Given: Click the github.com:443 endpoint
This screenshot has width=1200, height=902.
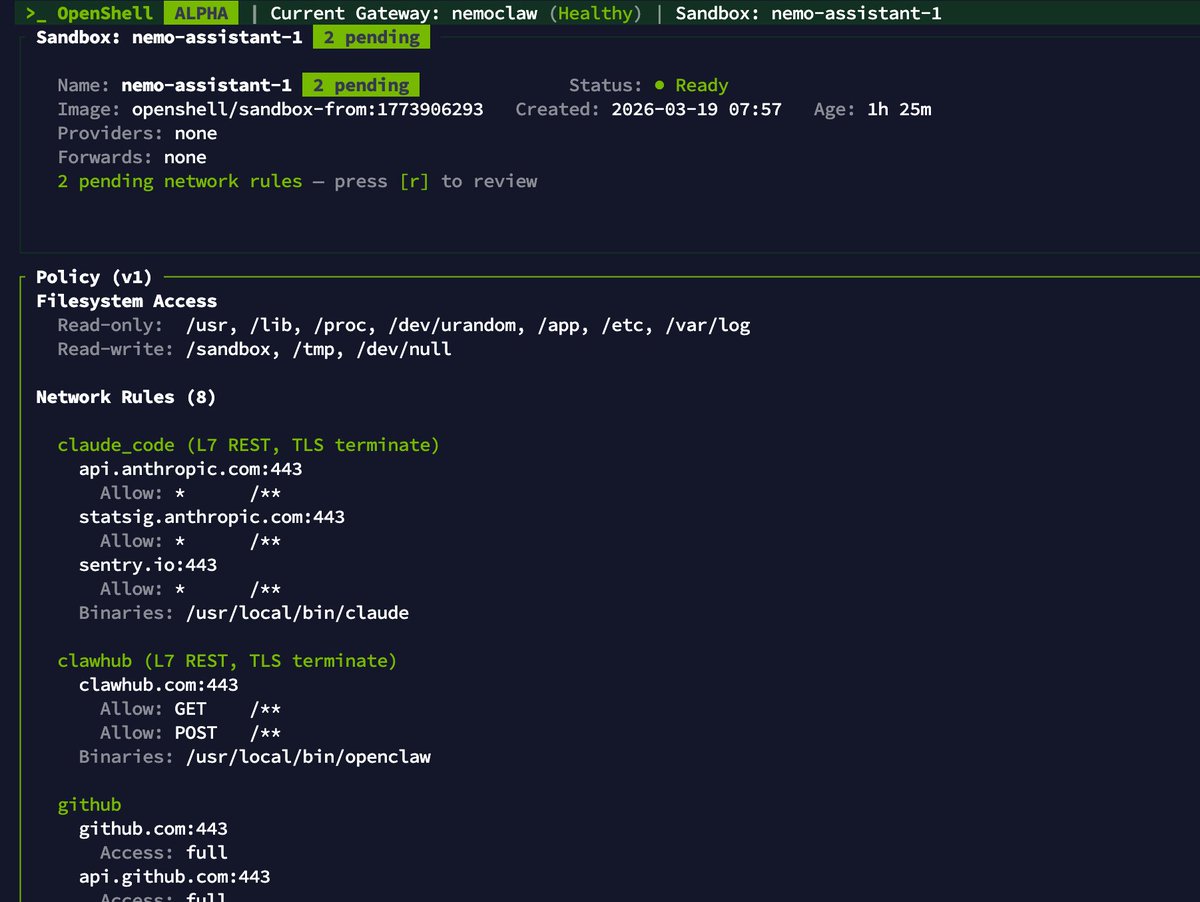Looking at the screenshot, I should pyautogui.click(x=153, y=829).
